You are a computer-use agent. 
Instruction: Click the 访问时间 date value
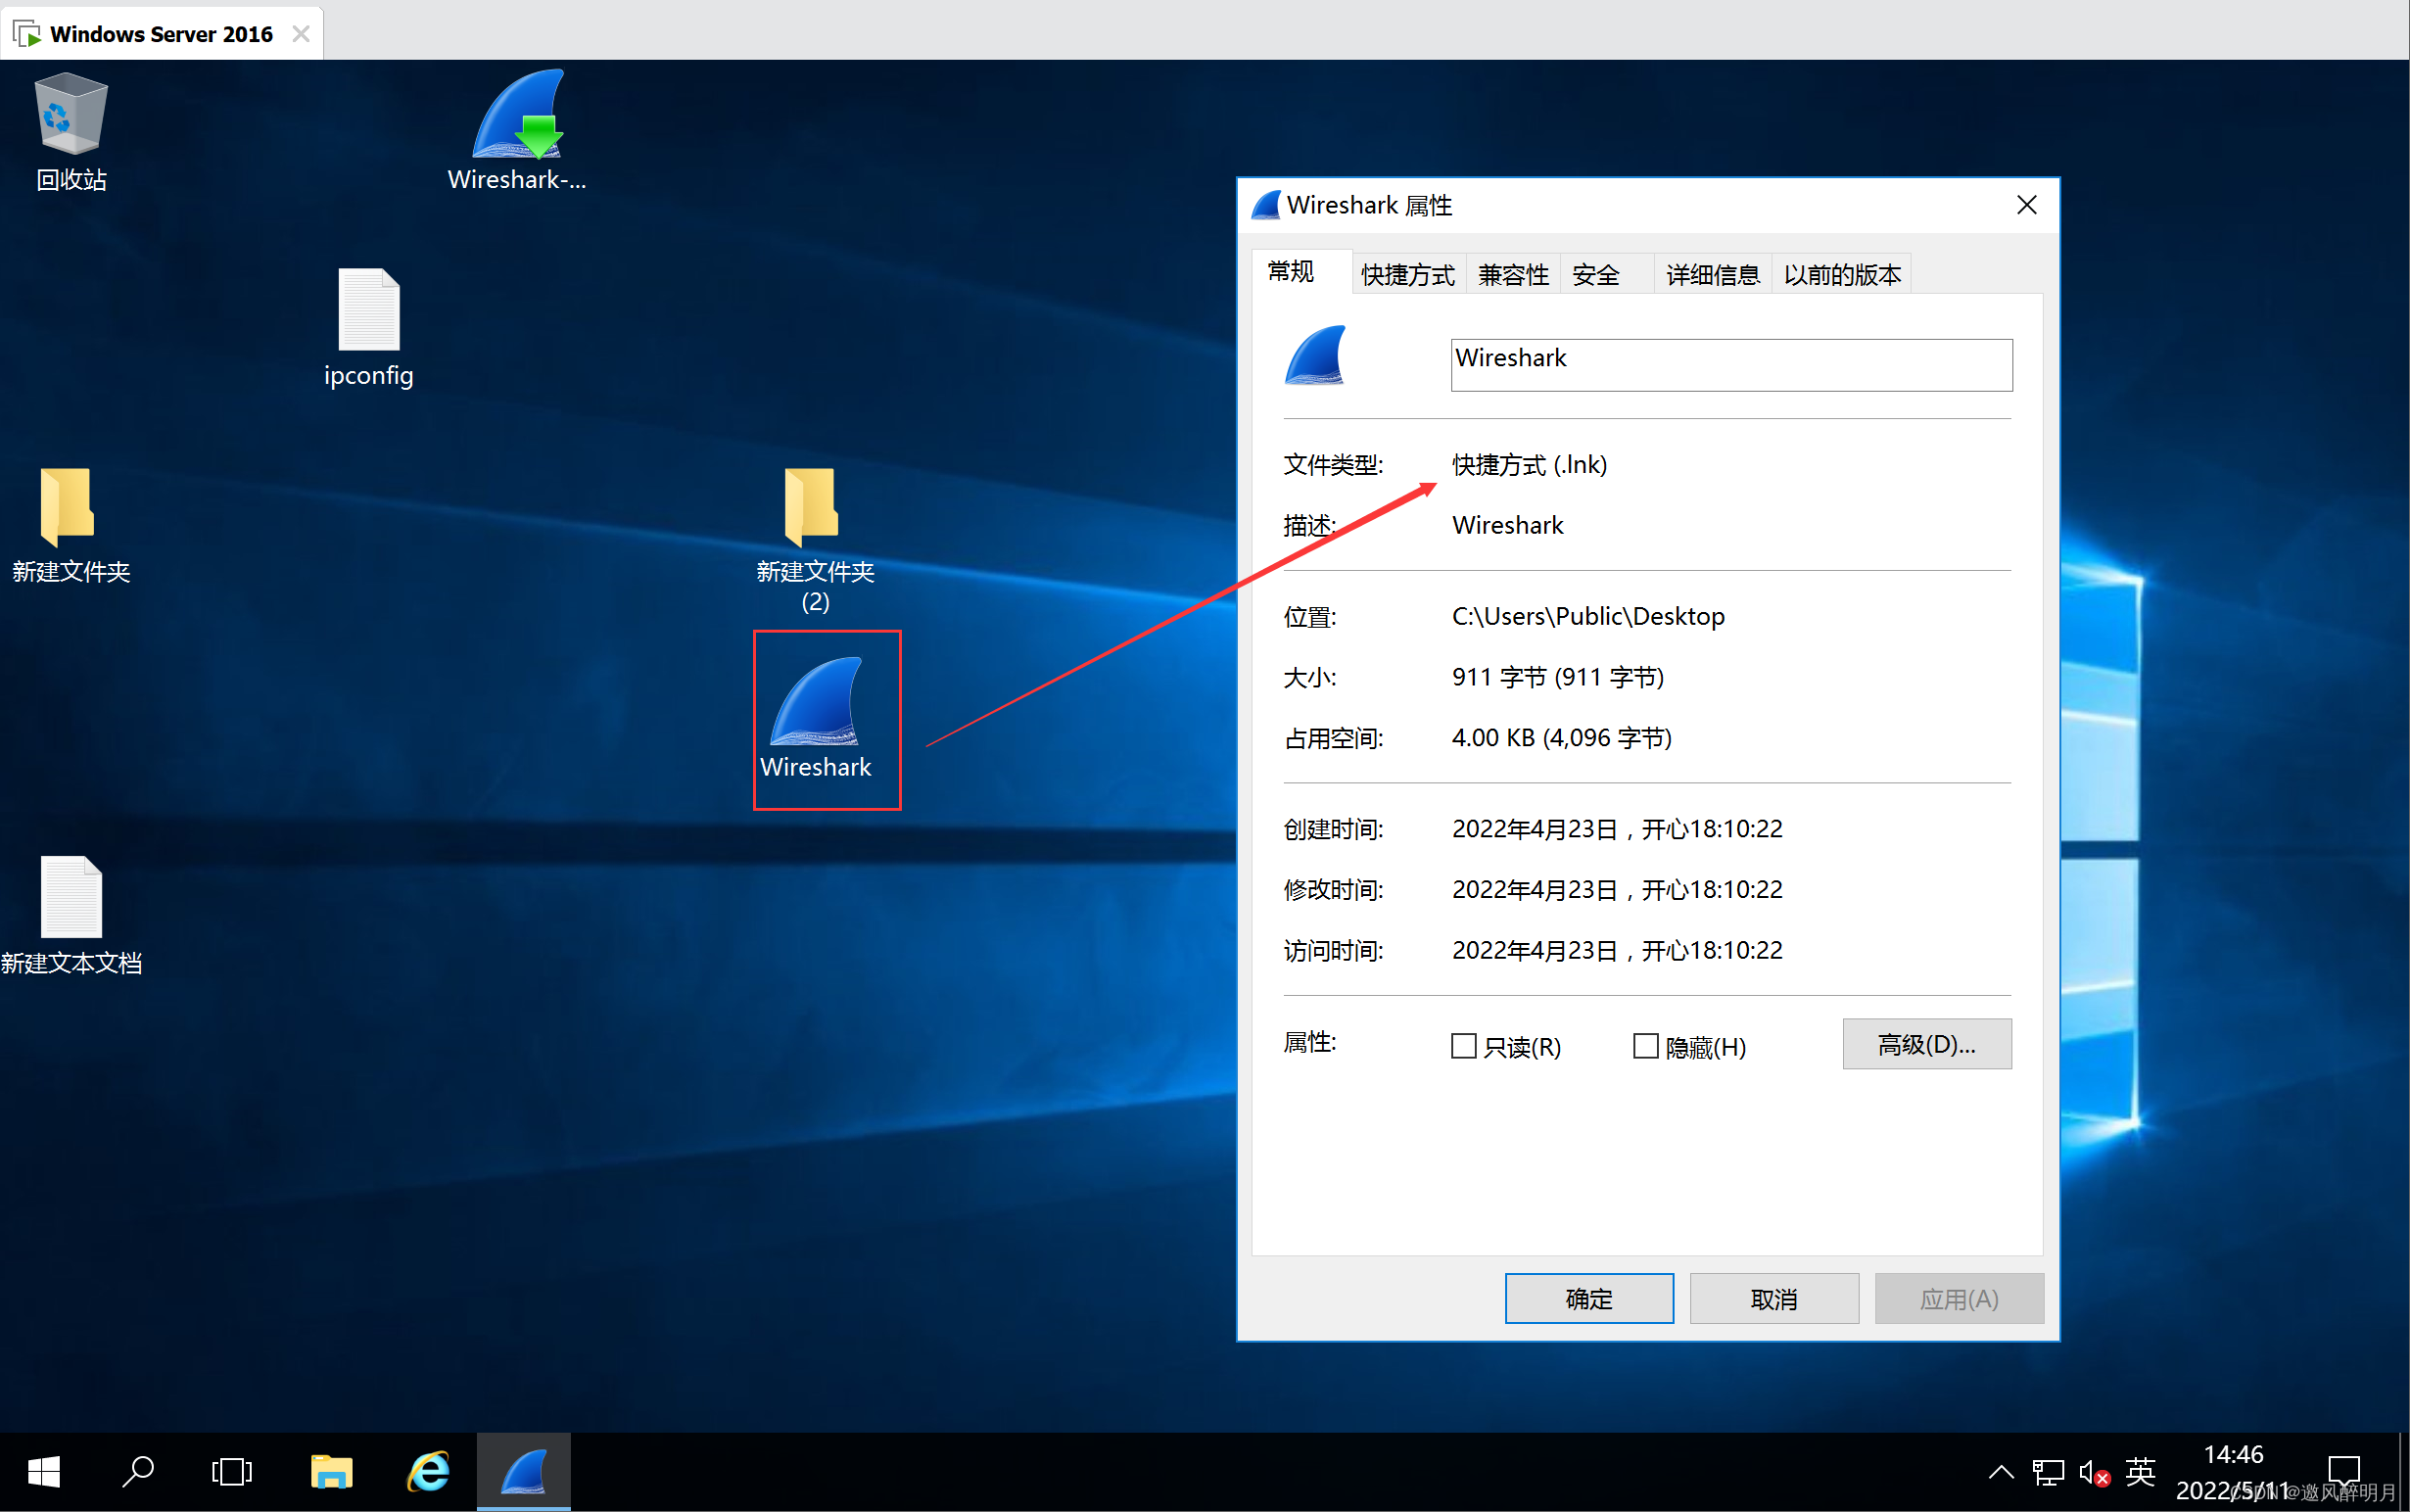[1617, 950]
